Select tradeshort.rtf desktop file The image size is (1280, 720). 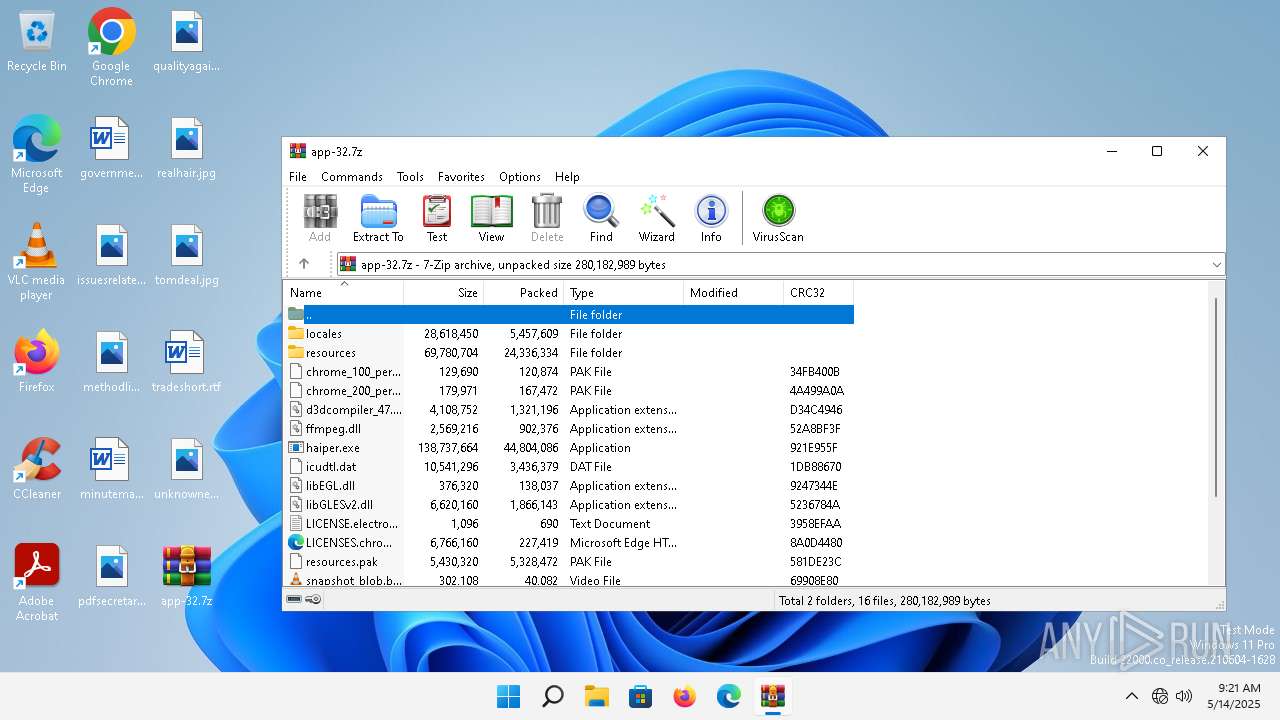coord(187,362)
